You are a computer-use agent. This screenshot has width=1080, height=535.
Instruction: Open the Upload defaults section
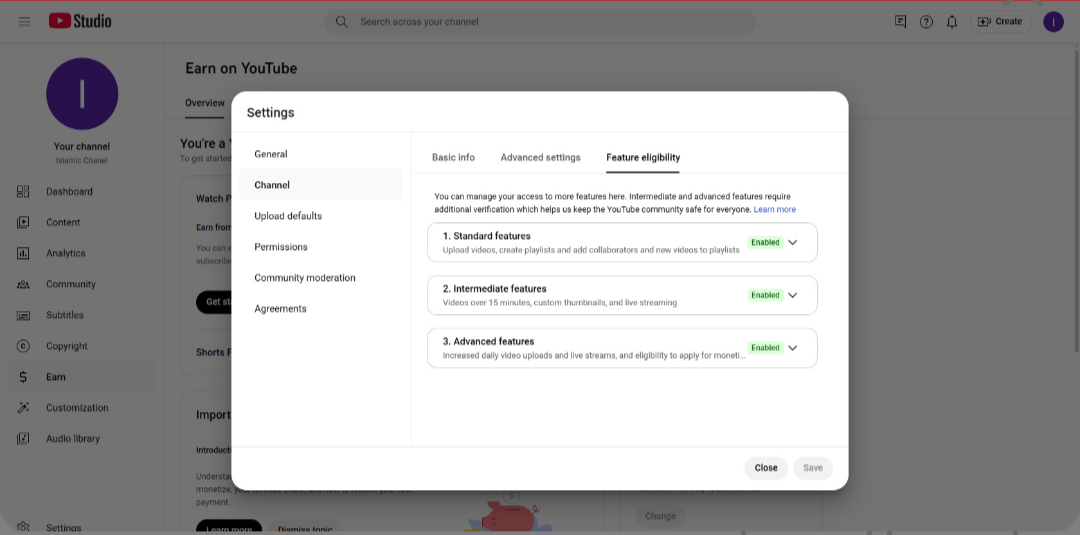pos(321,216)
